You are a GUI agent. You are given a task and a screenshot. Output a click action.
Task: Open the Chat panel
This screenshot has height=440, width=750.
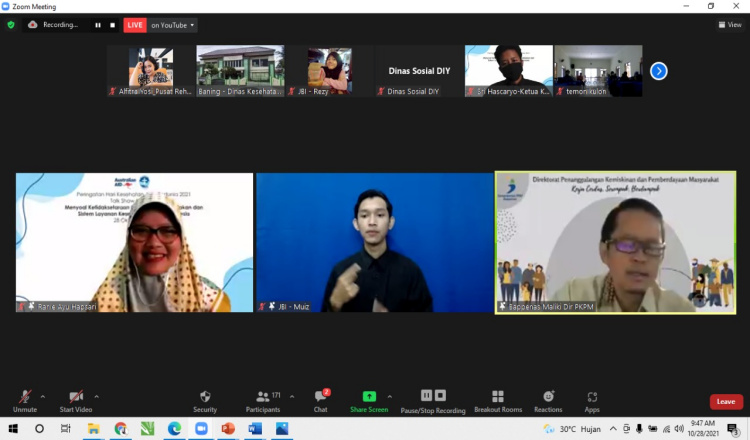tap(320, 401)
